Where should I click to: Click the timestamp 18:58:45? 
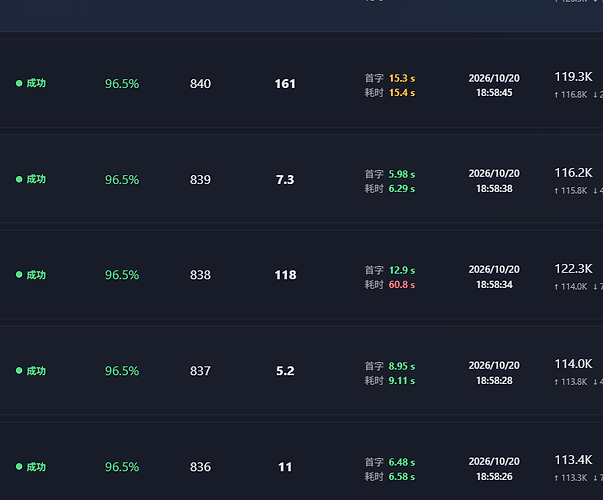[x=494, y=93]
